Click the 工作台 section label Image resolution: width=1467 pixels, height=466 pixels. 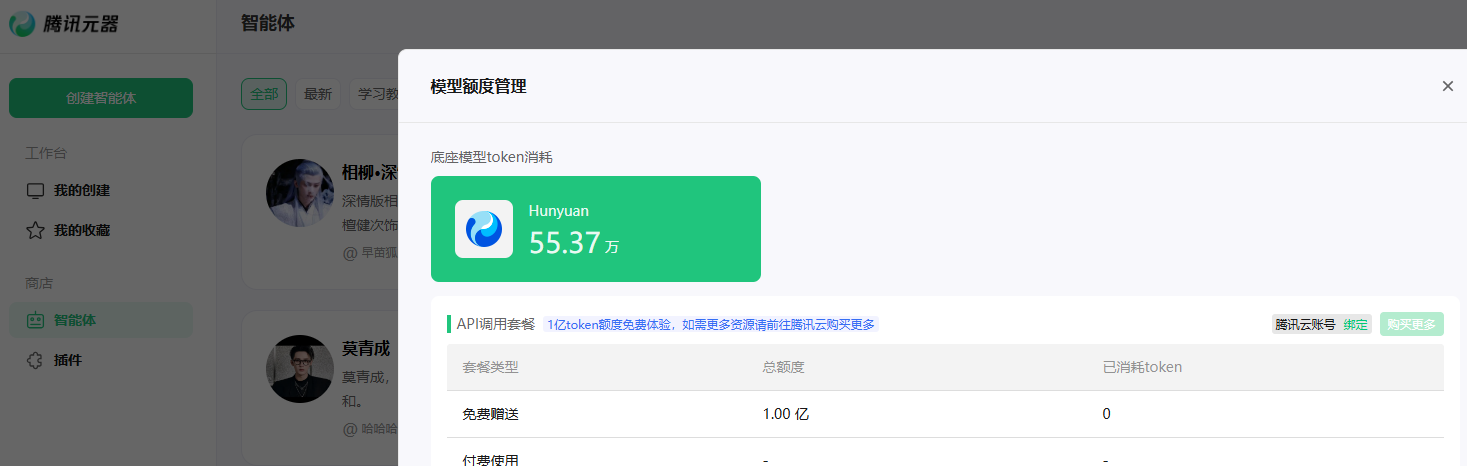tap(46, 153)
